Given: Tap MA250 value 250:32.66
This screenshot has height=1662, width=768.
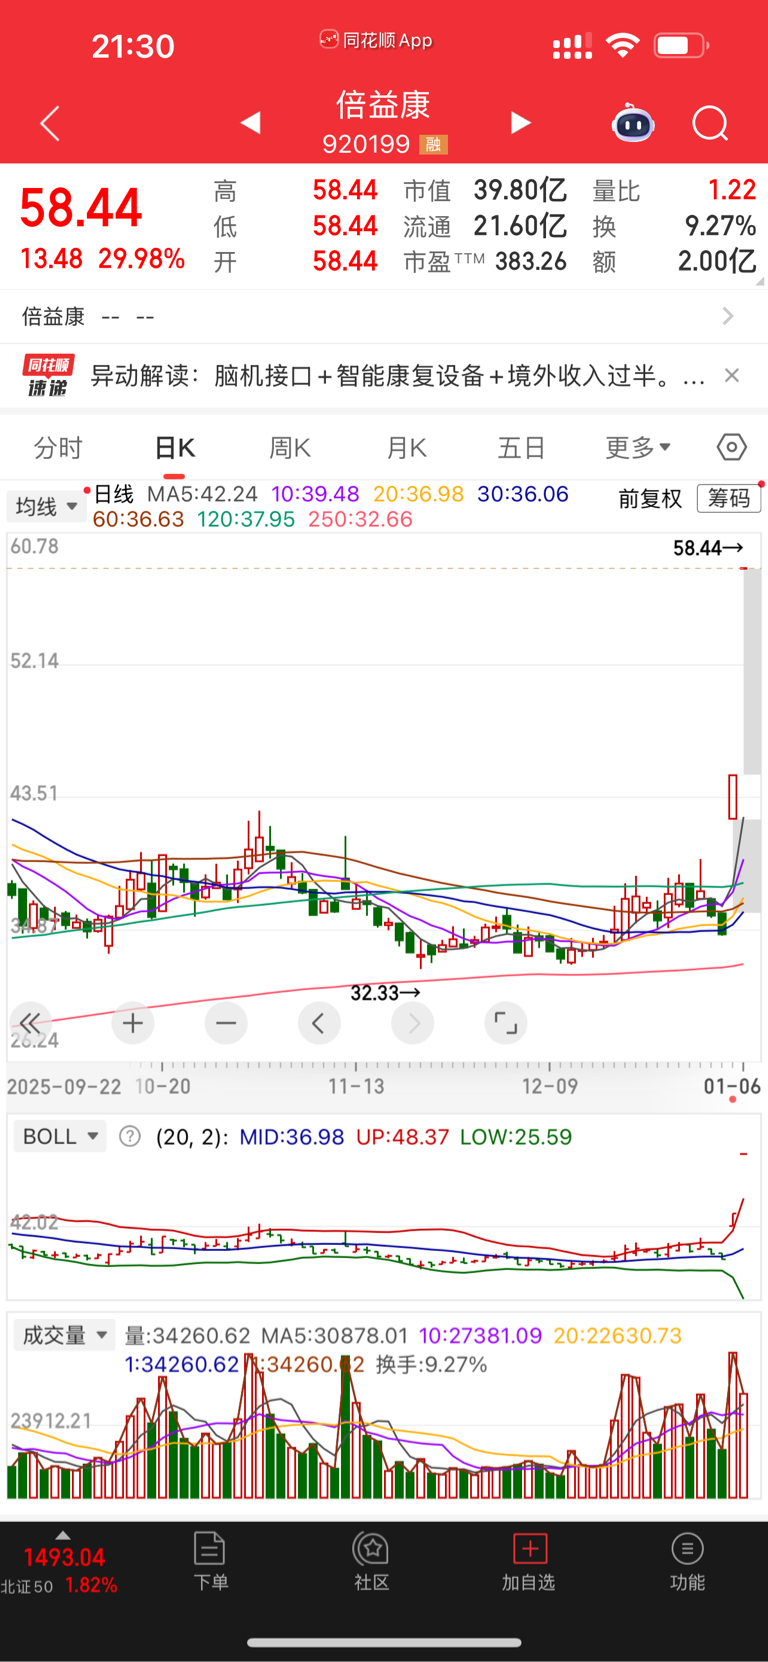Looking at the screenshot, I should 360,519.
